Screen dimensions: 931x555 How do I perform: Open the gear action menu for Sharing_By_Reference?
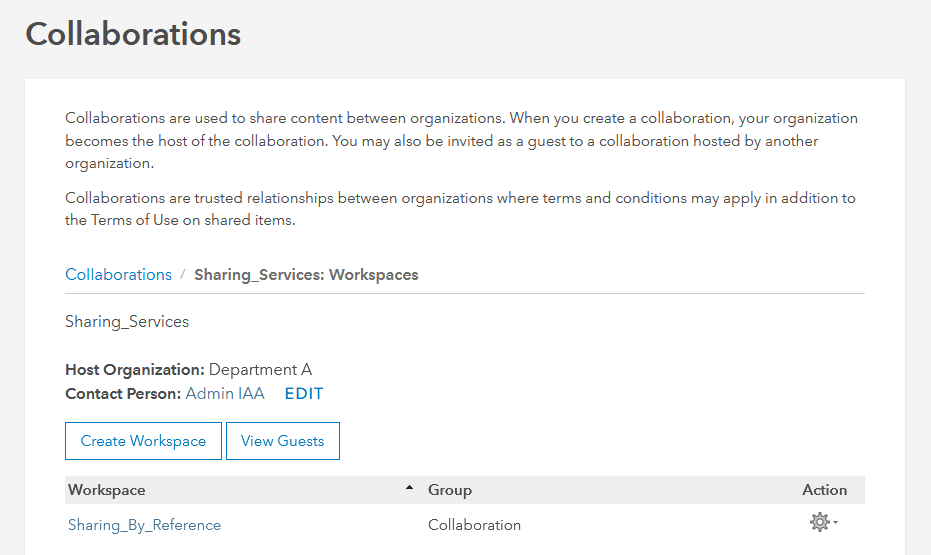819,522
